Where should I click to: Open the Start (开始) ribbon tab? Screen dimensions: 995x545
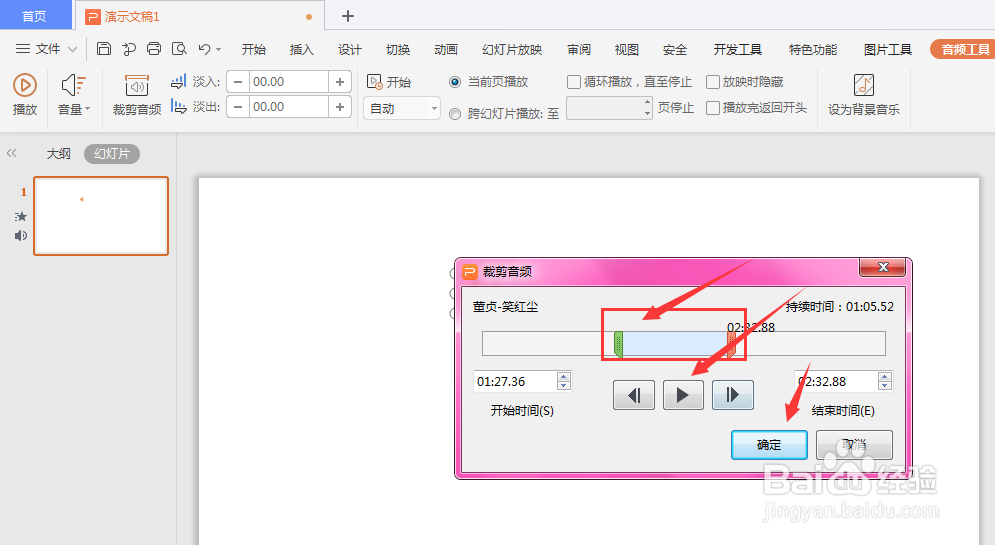click(x=254, y=49)
